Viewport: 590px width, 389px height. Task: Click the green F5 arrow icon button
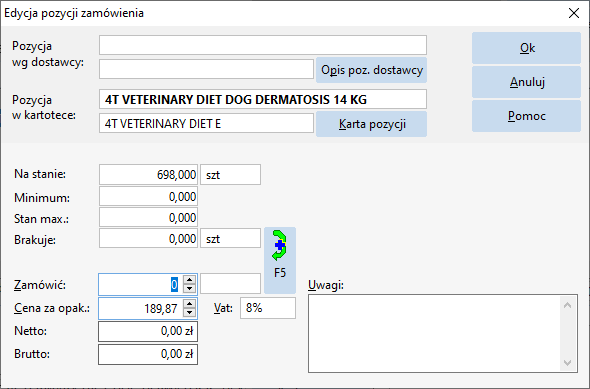[280, 260]
